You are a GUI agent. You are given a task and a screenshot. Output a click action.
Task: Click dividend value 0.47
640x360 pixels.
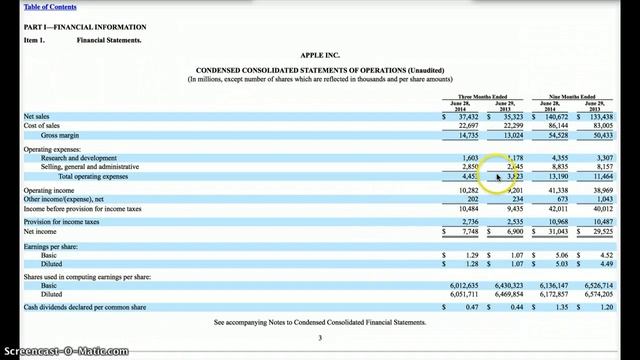coord(472,307)
